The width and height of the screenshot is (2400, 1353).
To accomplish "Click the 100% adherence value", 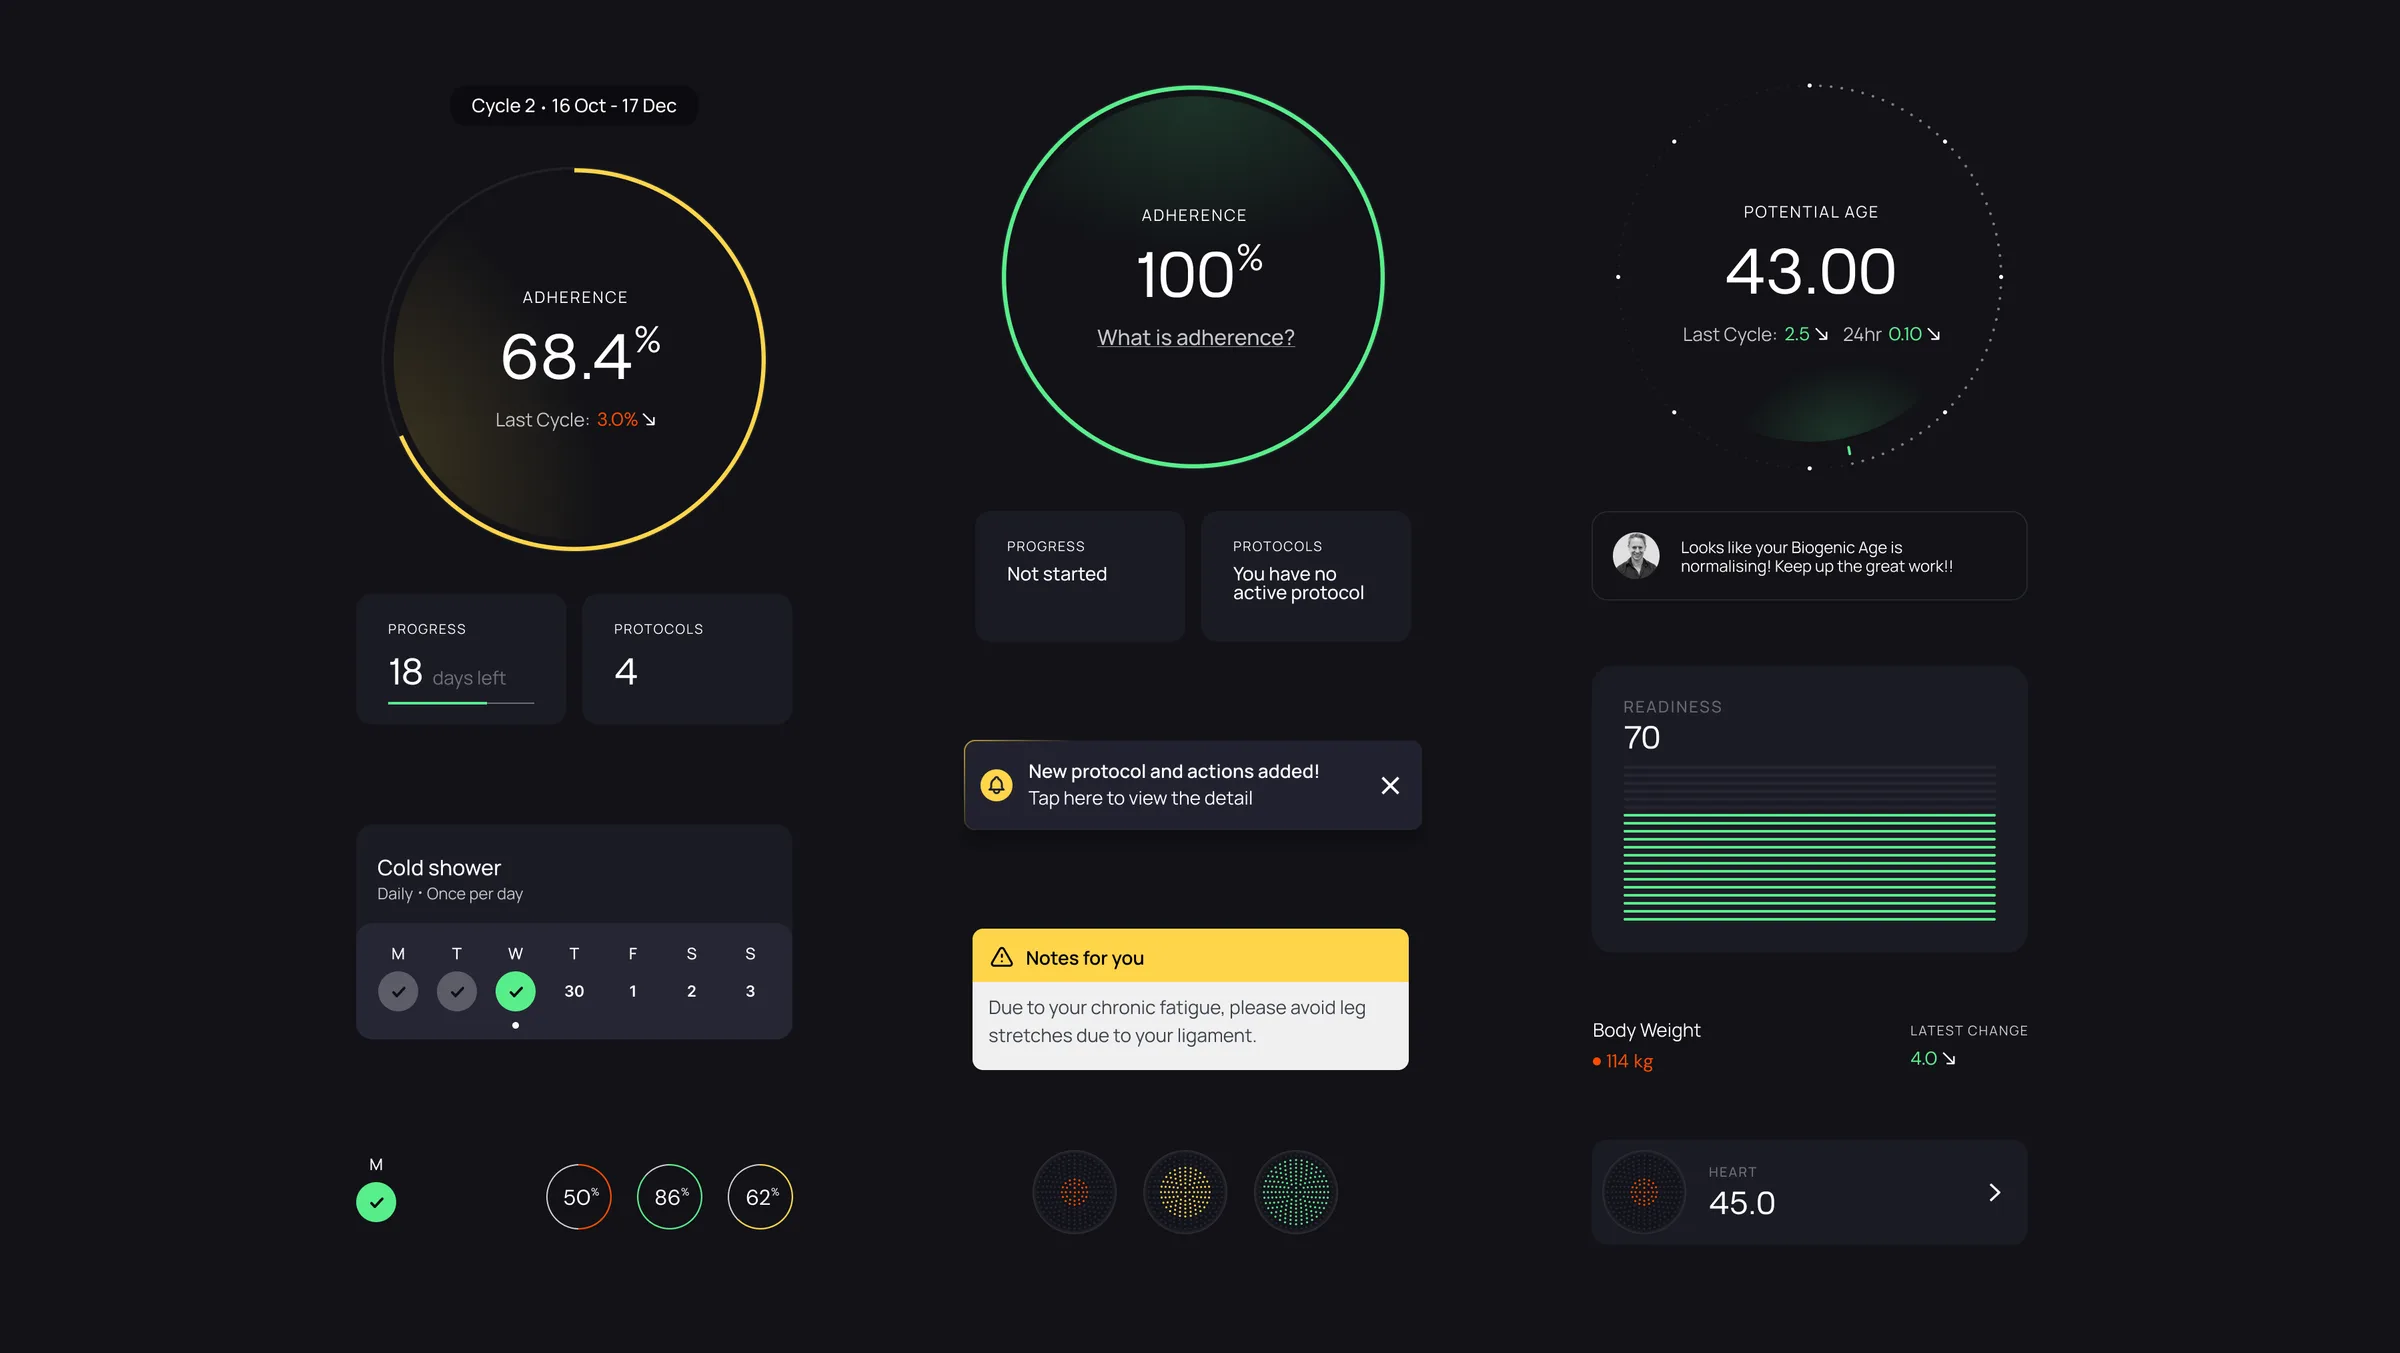I will 1199,272.
